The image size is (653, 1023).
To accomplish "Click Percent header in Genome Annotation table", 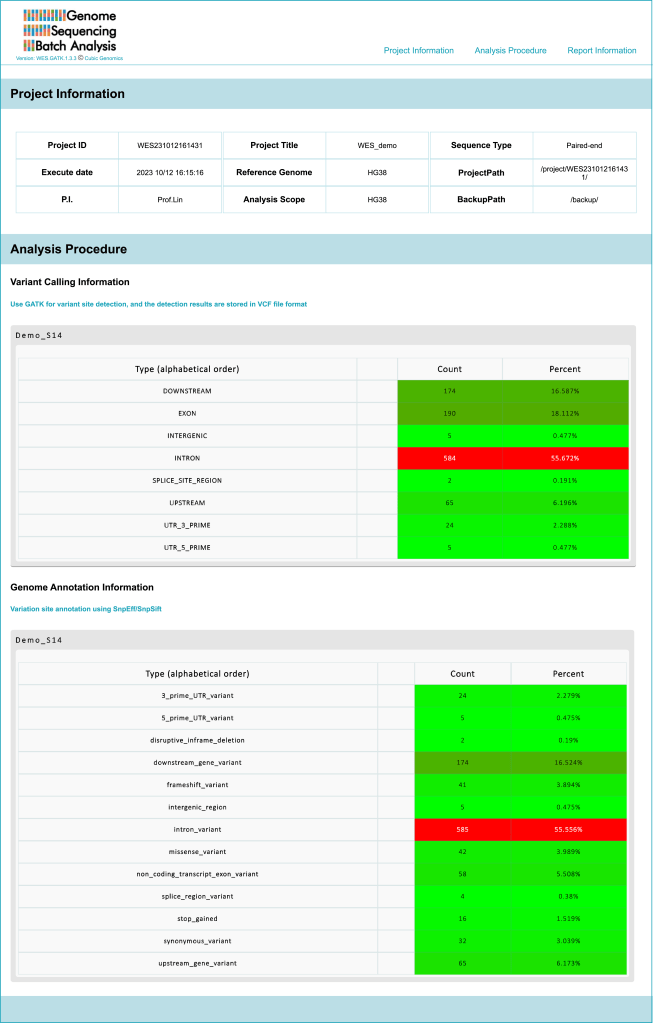I will [x=568, y=674].
